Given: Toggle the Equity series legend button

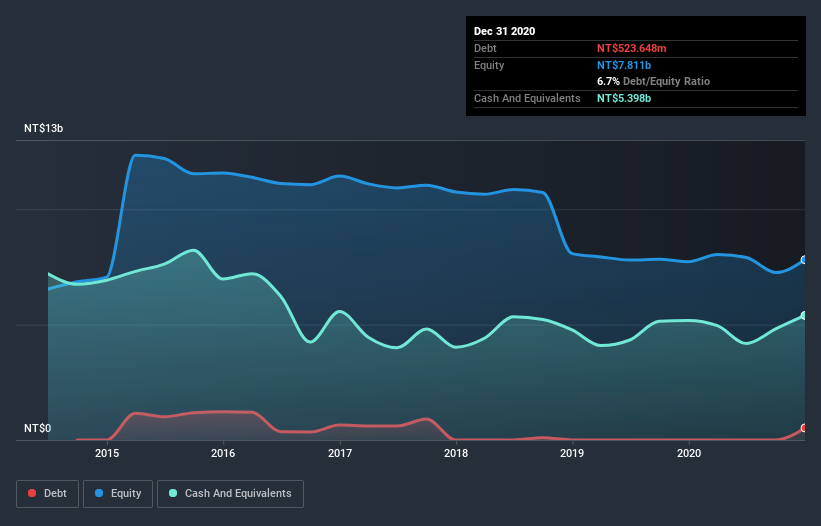Looking at the screenshot, I should (118, 494).
